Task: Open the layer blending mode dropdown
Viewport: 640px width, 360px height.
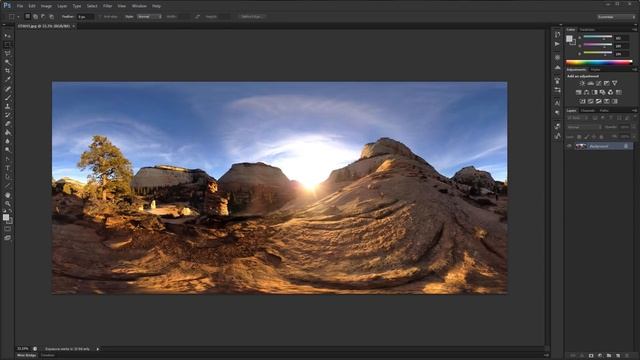Action: pos(584,127)
